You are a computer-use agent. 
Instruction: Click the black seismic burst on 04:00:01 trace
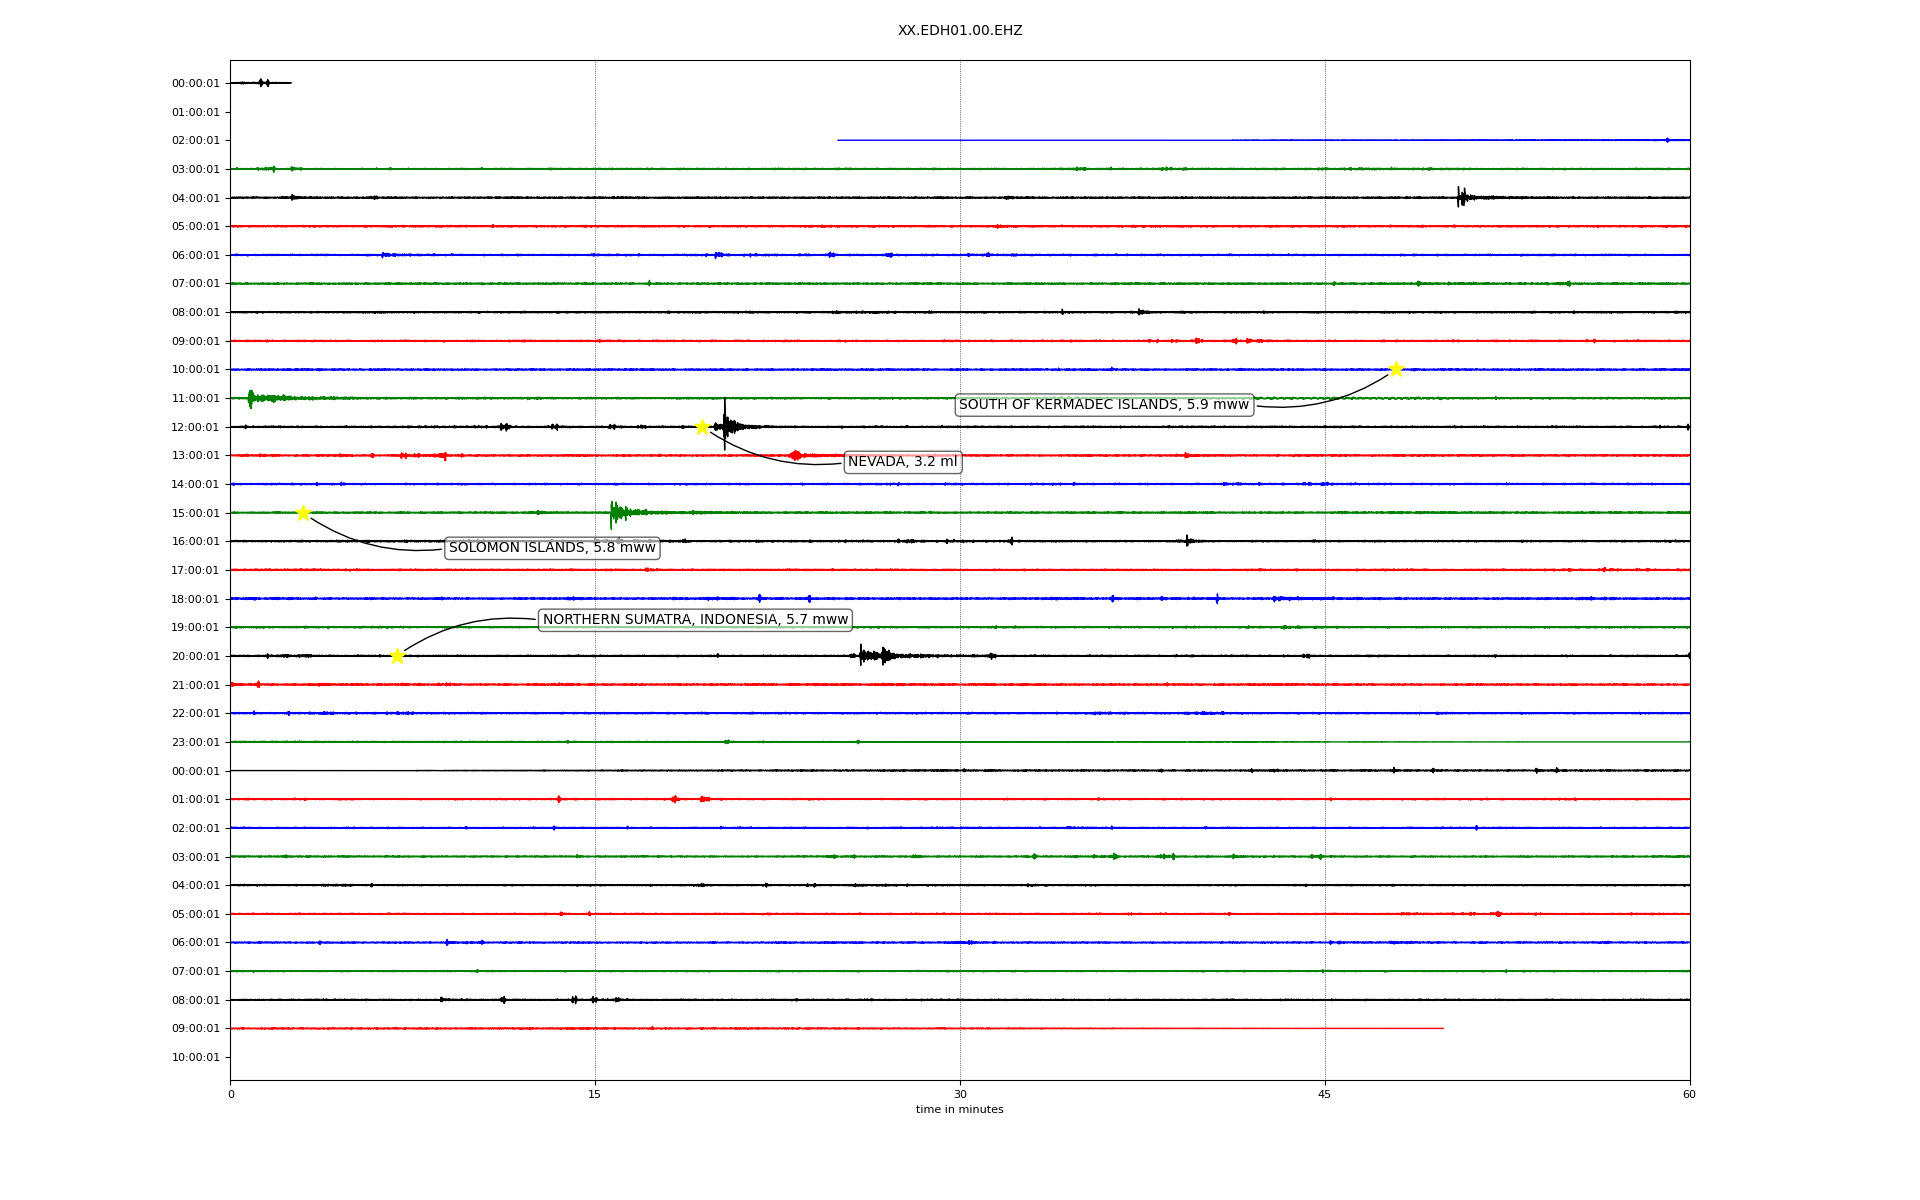(x=1461, y=197)
